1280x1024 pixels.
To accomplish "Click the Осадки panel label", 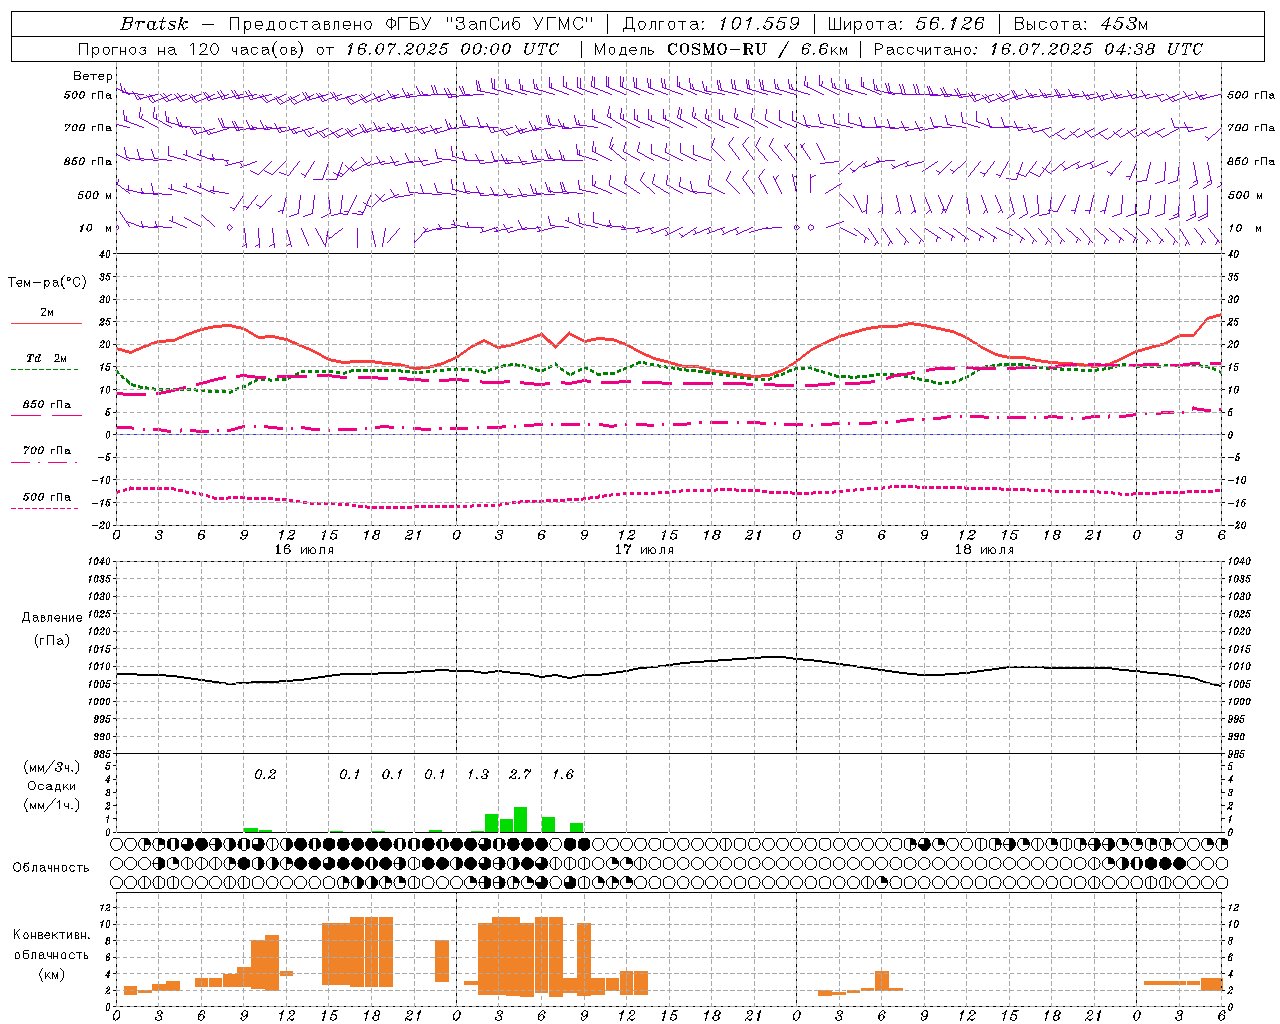I will pos(52,786).
